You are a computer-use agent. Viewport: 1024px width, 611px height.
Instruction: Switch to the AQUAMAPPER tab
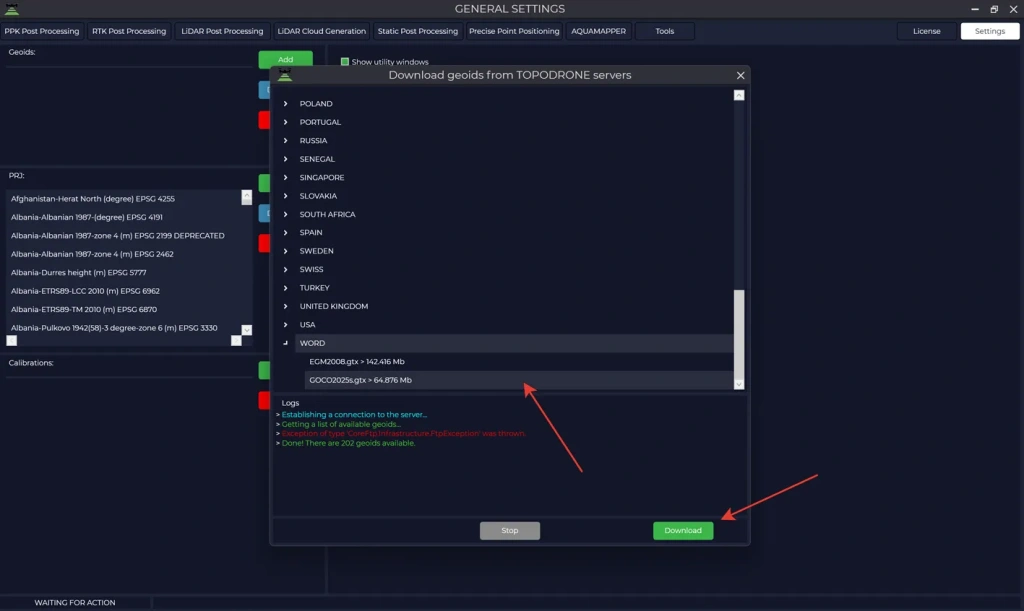pyautogui.click(x=598, y=31)
